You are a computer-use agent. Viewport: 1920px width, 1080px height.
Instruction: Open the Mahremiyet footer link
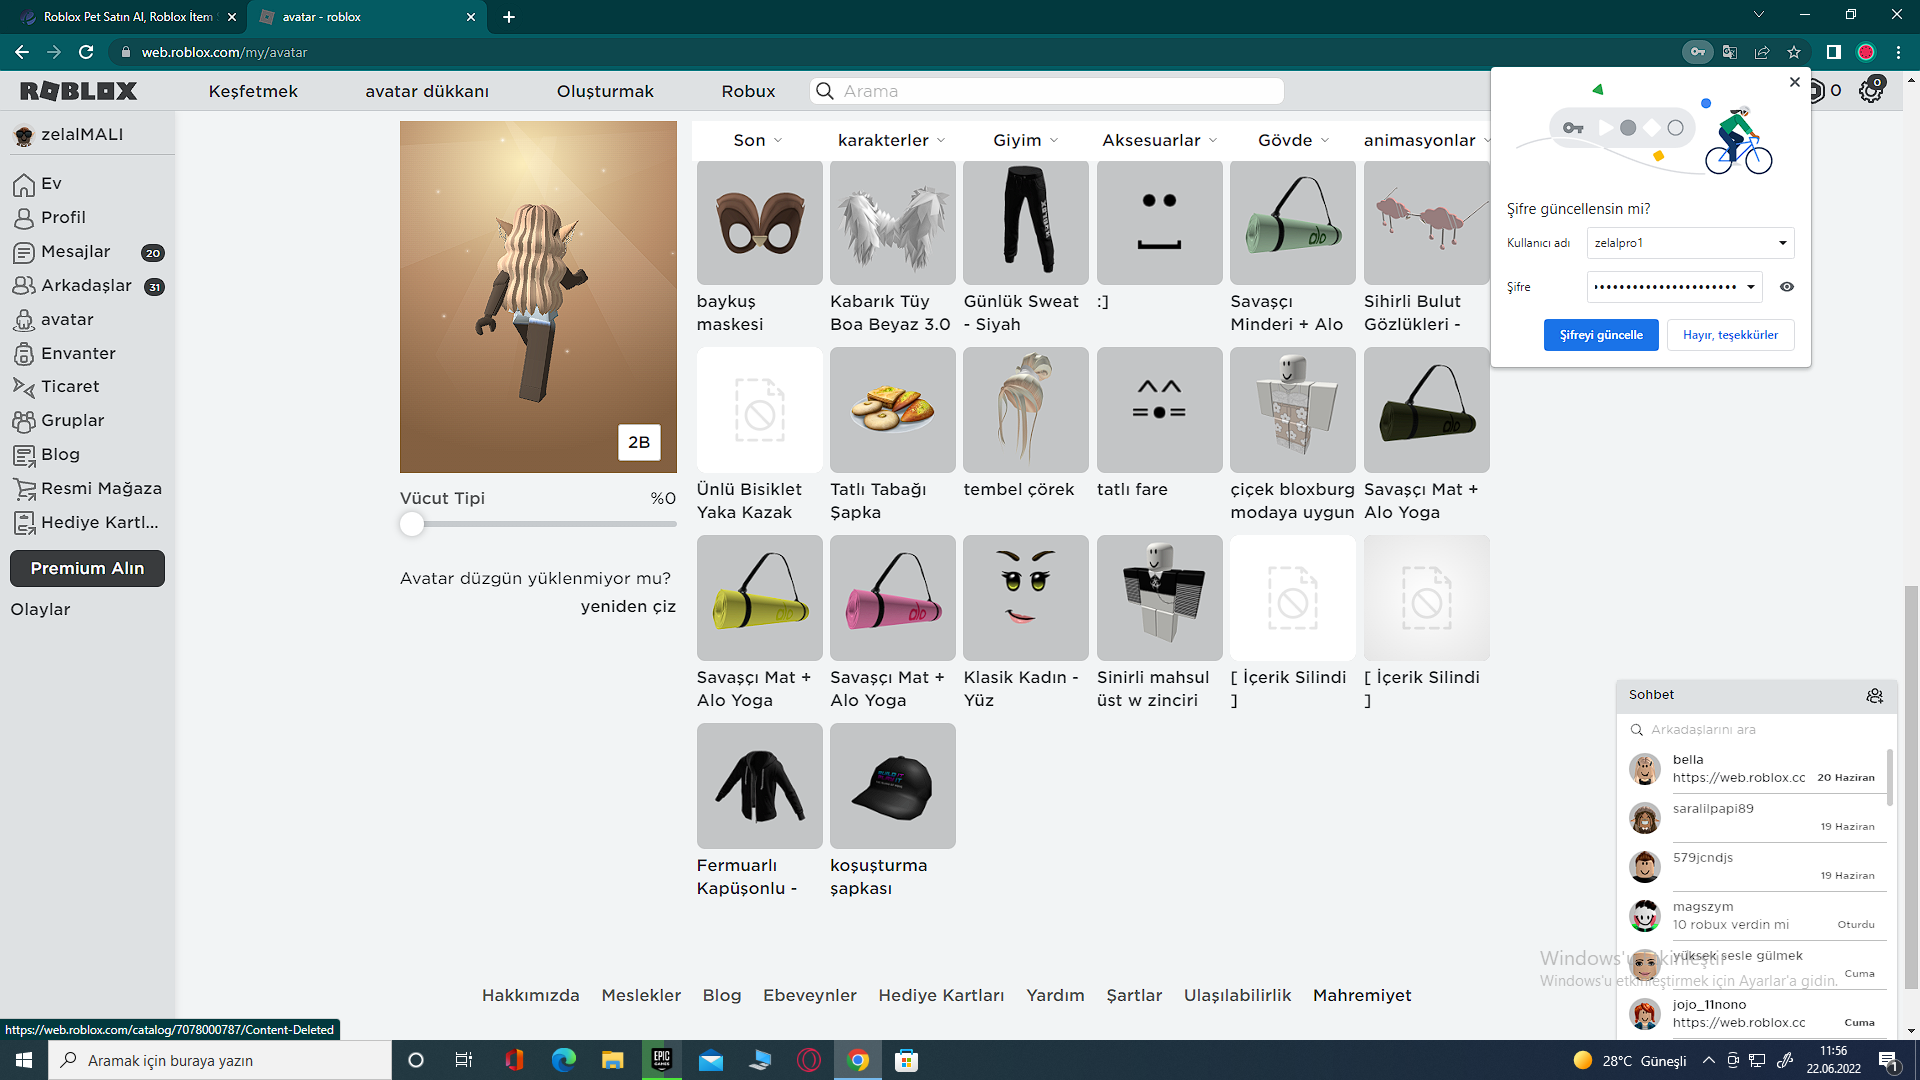[1362, 996]
